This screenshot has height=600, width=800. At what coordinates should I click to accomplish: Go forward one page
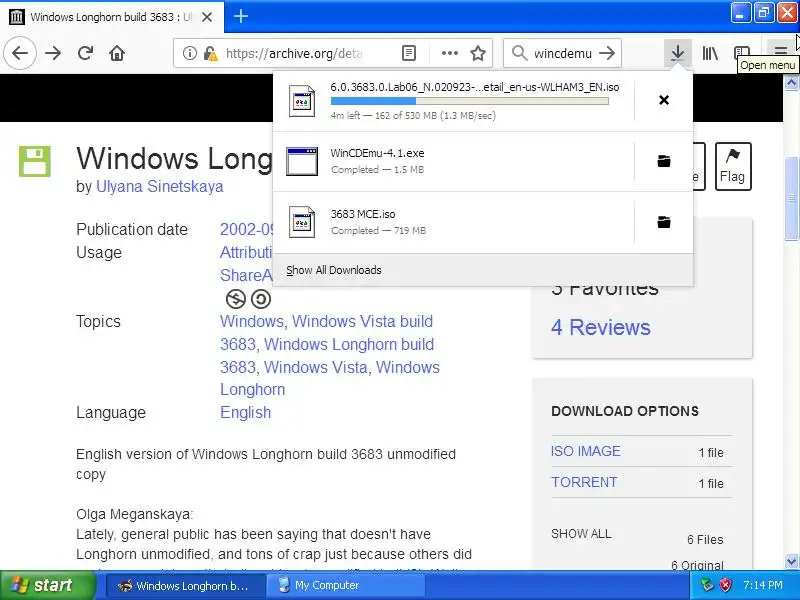(53, 53)
